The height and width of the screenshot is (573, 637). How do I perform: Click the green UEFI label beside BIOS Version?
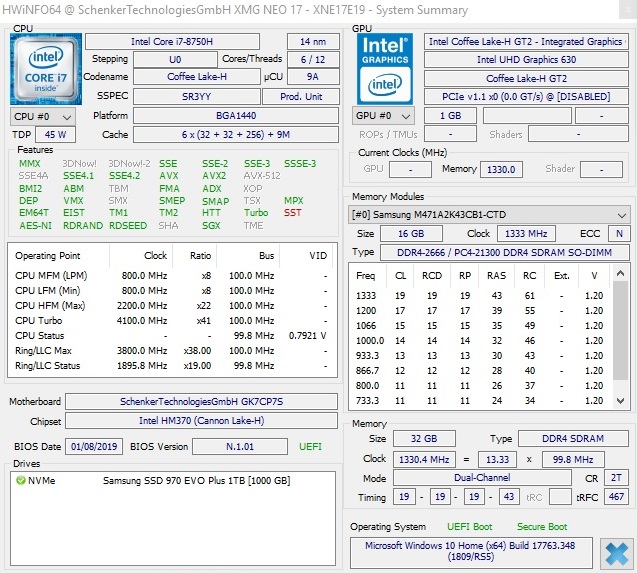(x=310, y=447)
